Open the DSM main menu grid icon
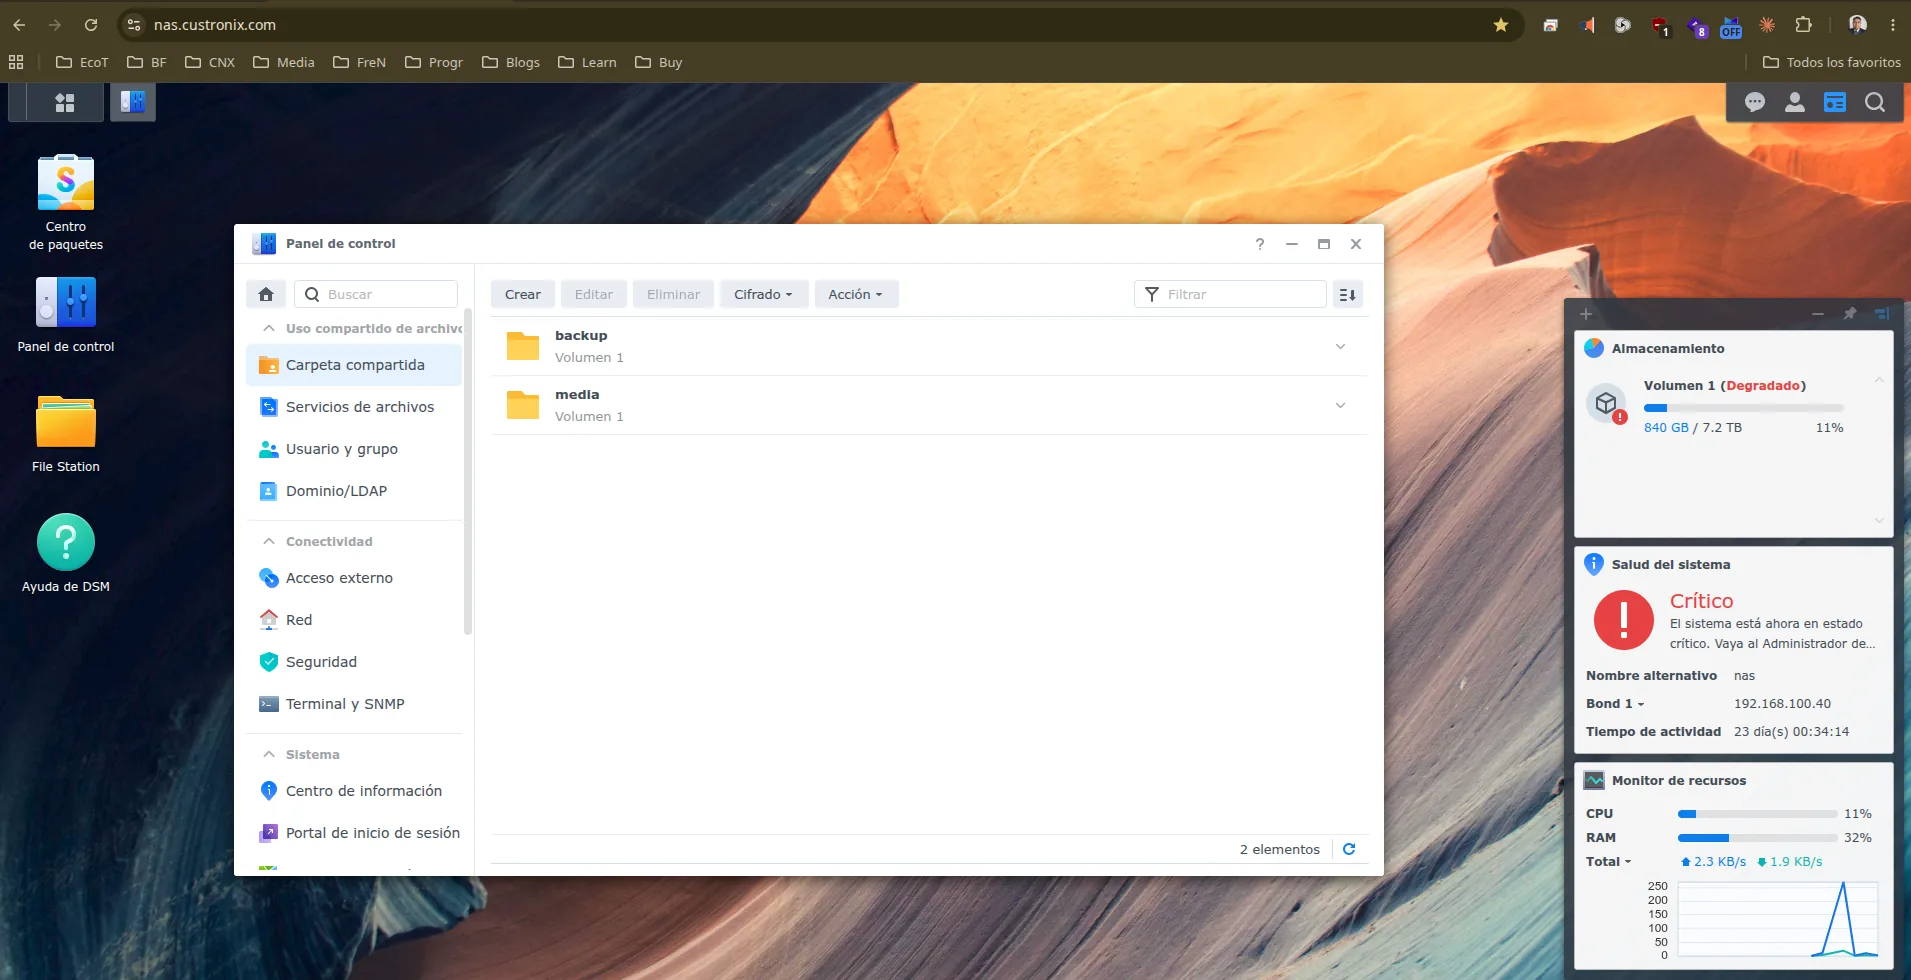Image resolution: width=1911 pixels, height=980 pixels. click(x=65, y=102)
